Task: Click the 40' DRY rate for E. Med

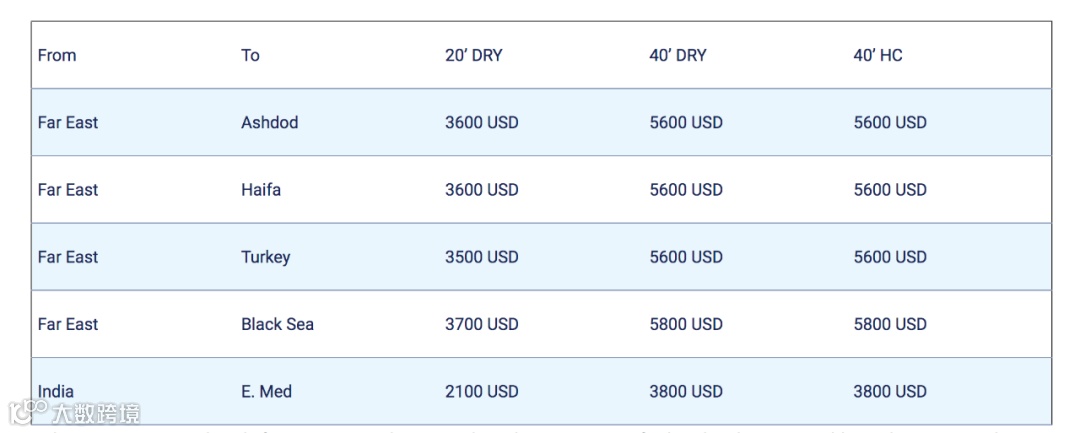Action: point(685,391)
